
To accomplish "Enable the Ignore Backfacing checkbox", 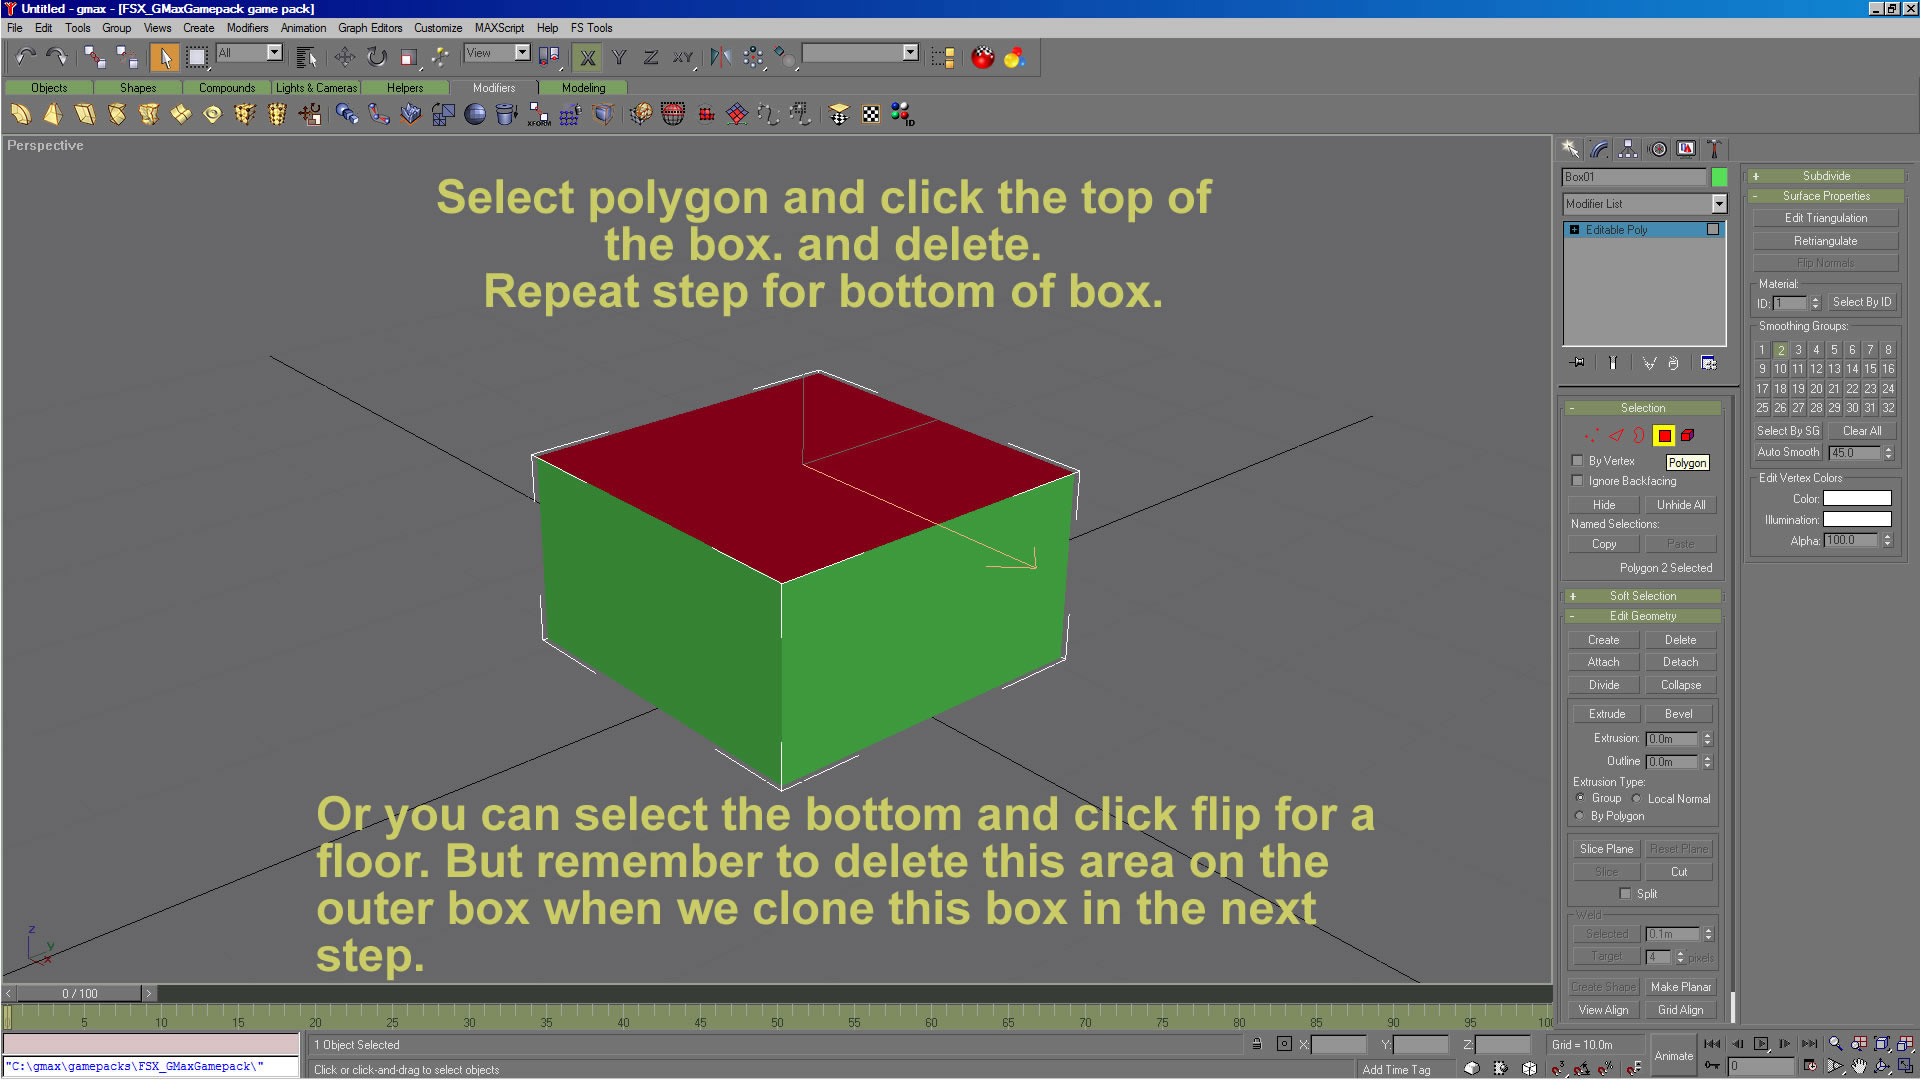I will point(1578,481).
